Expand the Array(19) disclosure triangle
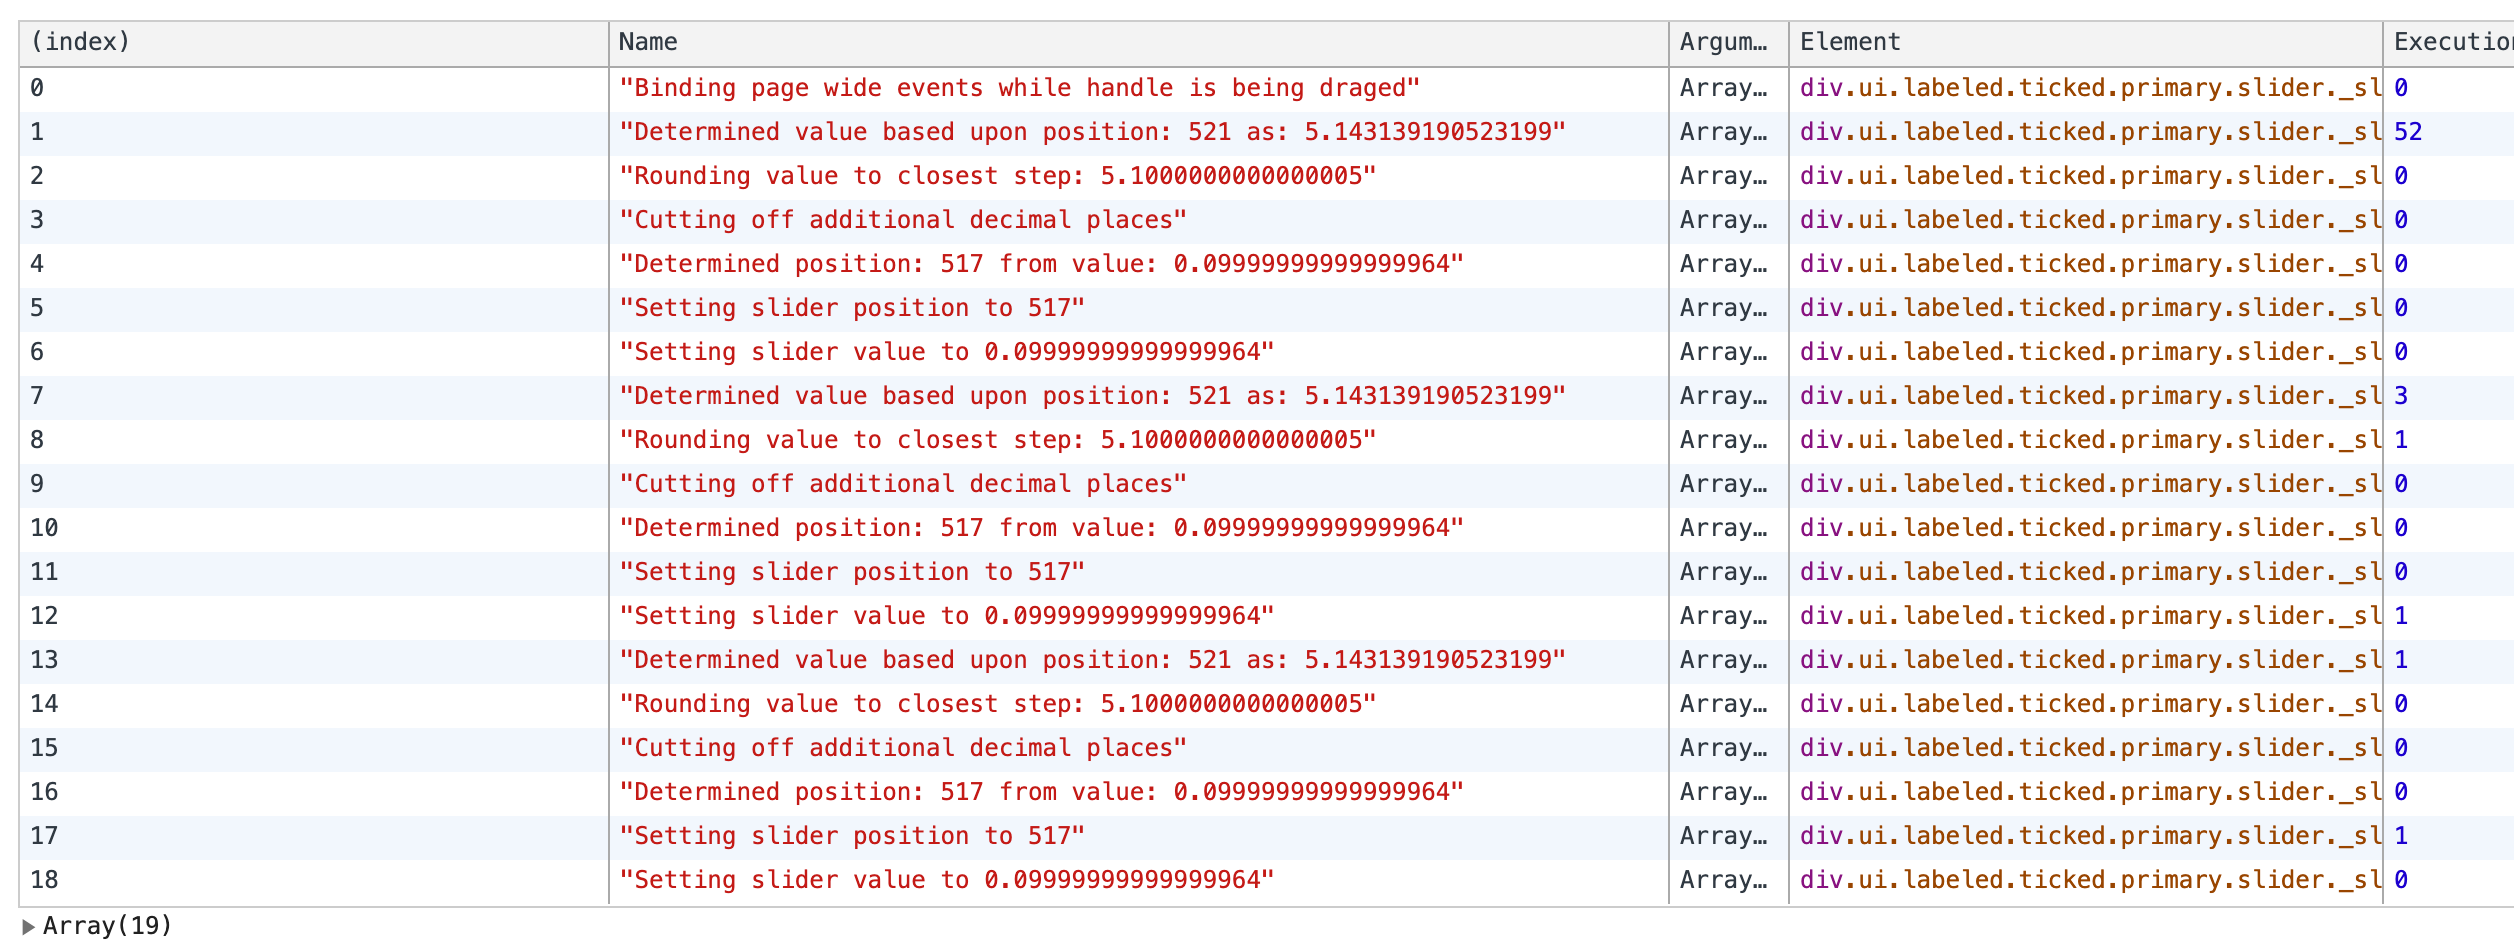Image resolution: width=2514 pixels, height=946 pixels. tap(28, 926)
